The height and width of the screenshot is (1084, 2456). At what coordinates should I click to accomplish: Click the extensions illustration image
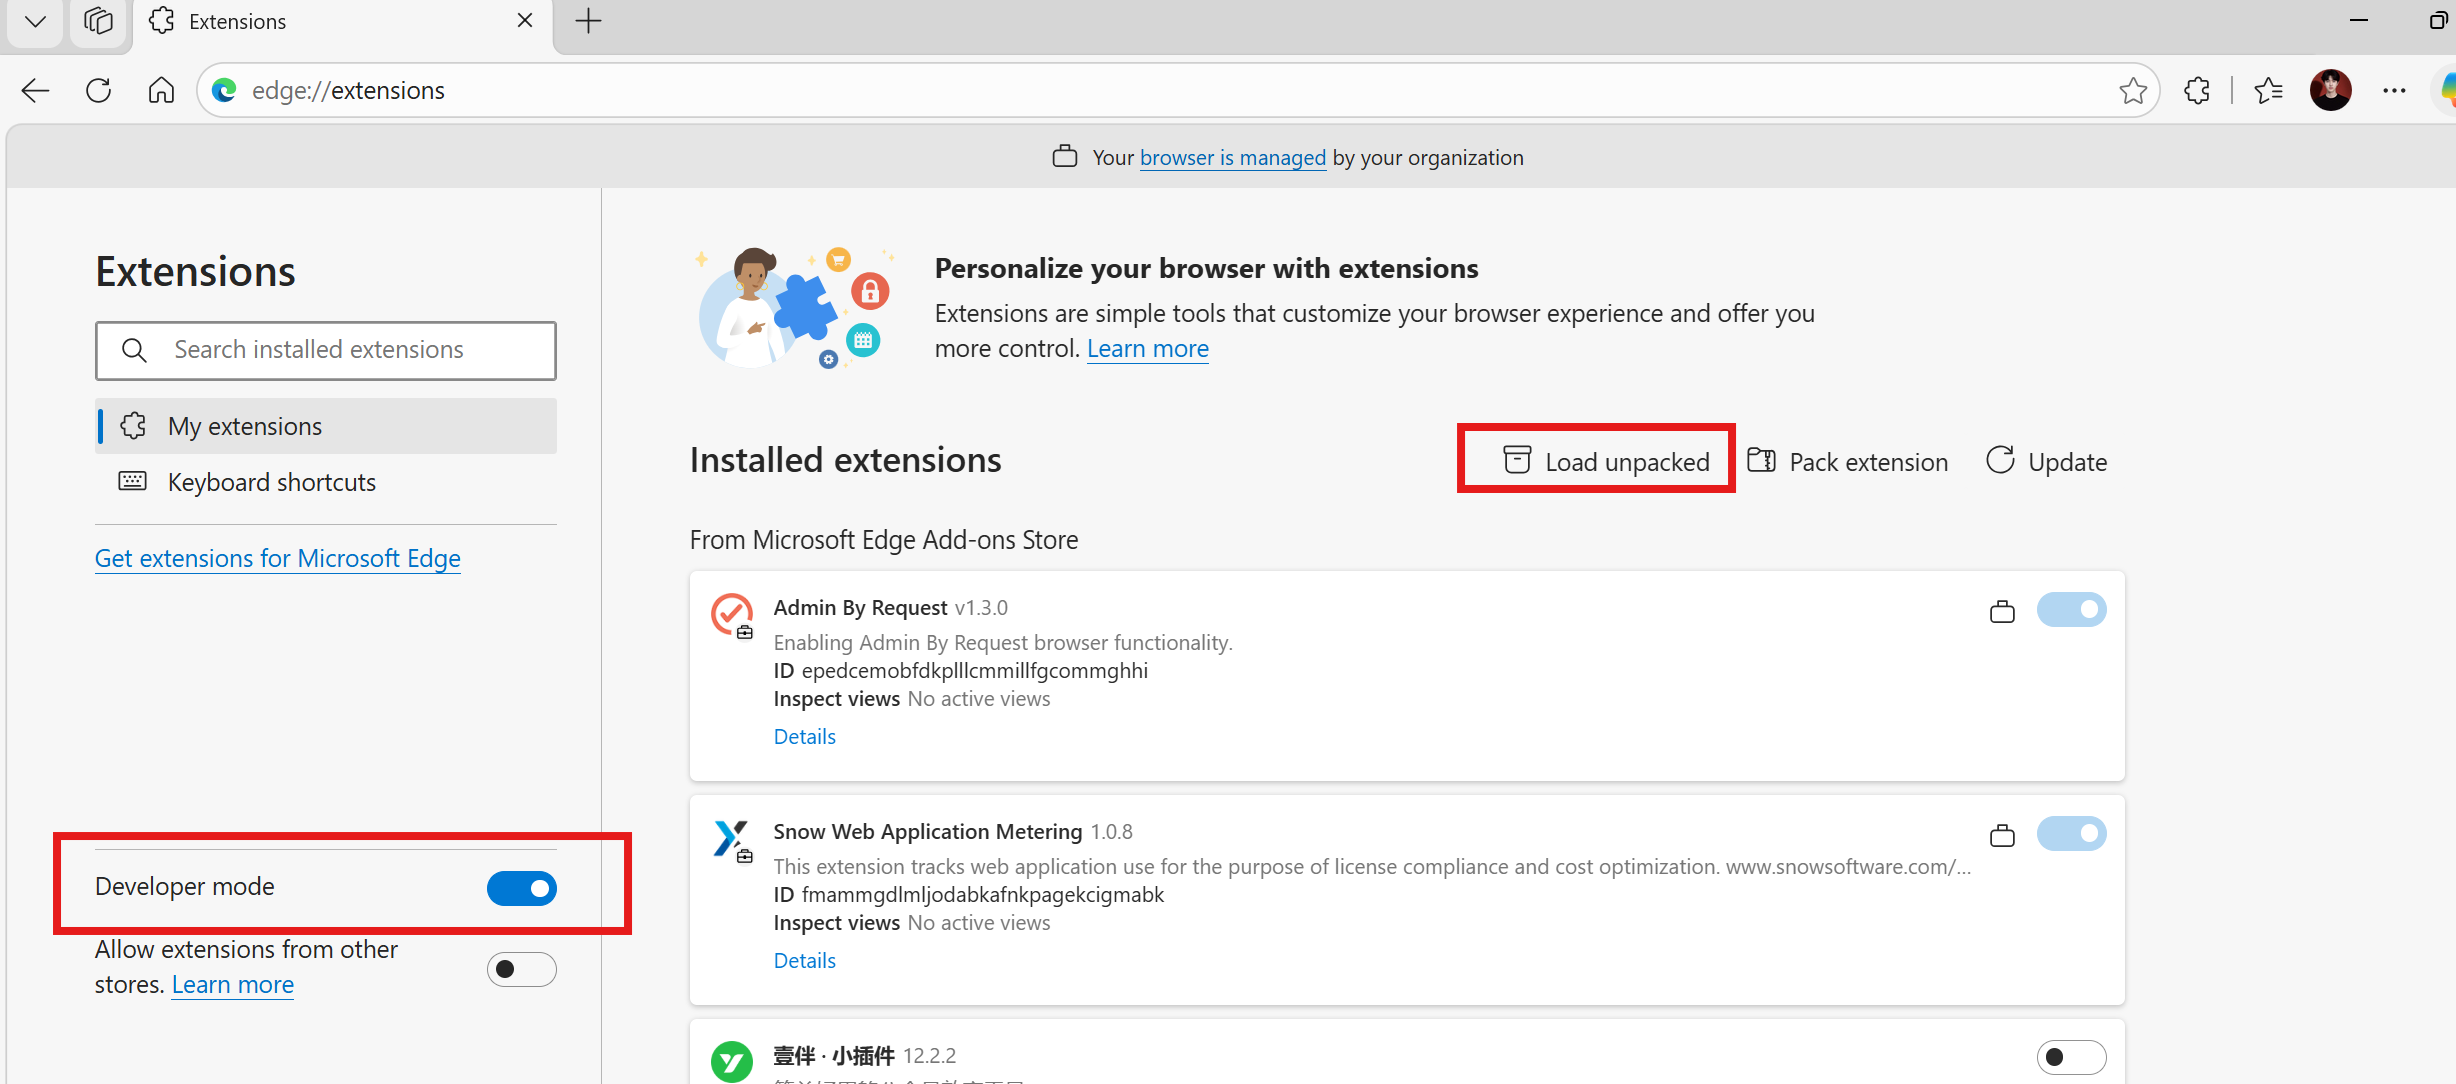coord(794,308)
